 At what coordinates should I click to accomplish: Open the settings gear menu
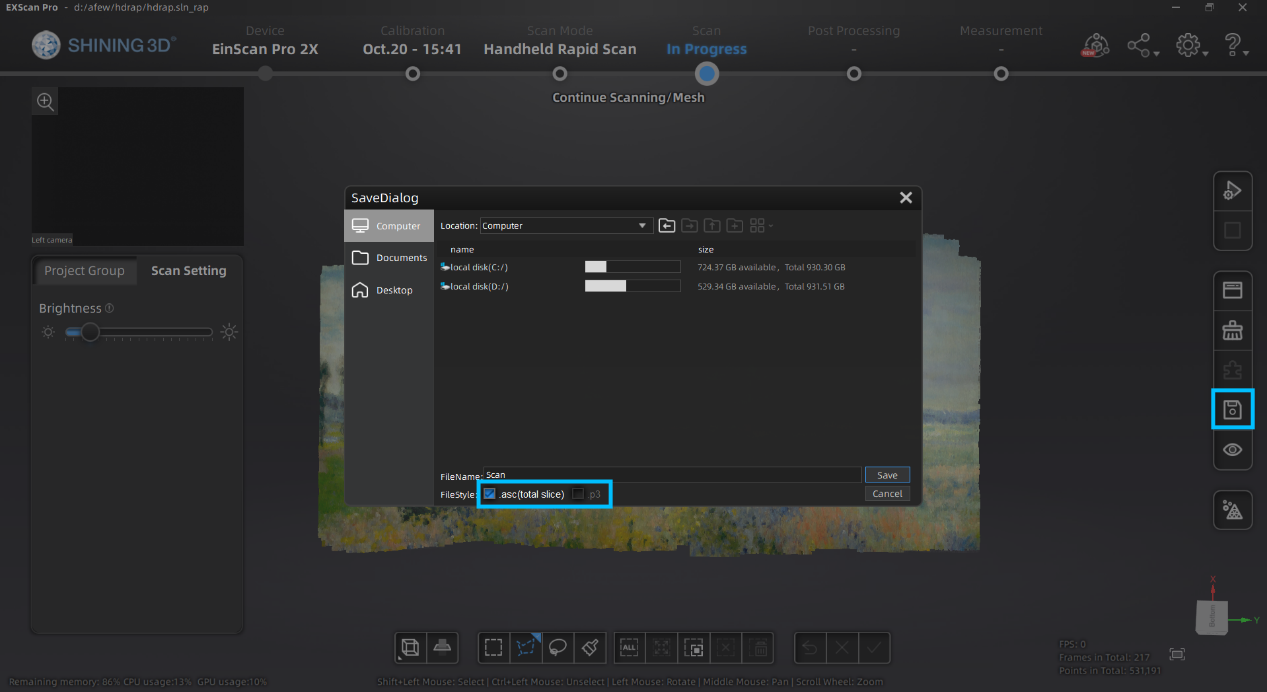(1190, 46)
